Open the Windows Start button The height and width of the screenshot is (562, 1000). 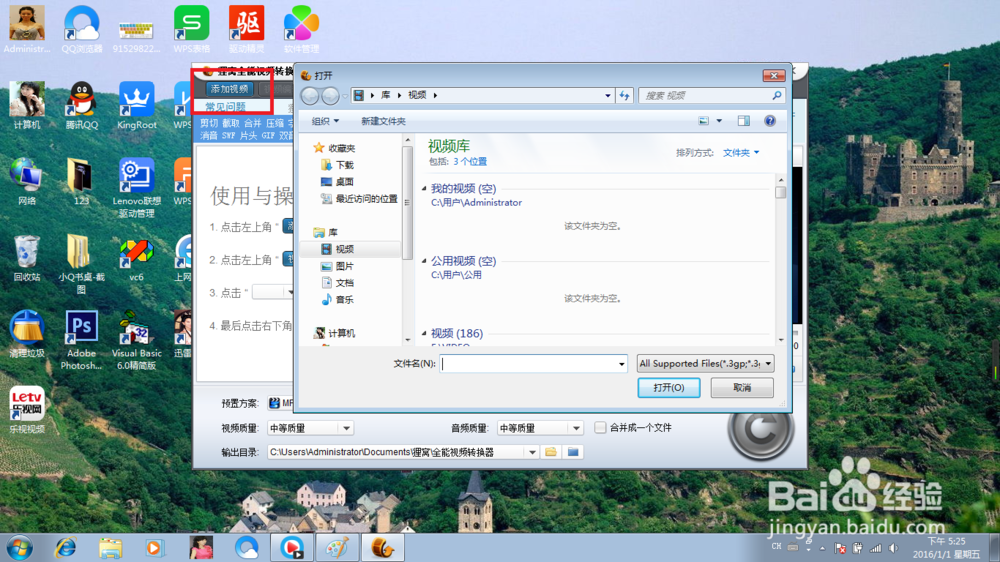coord(19,548)
